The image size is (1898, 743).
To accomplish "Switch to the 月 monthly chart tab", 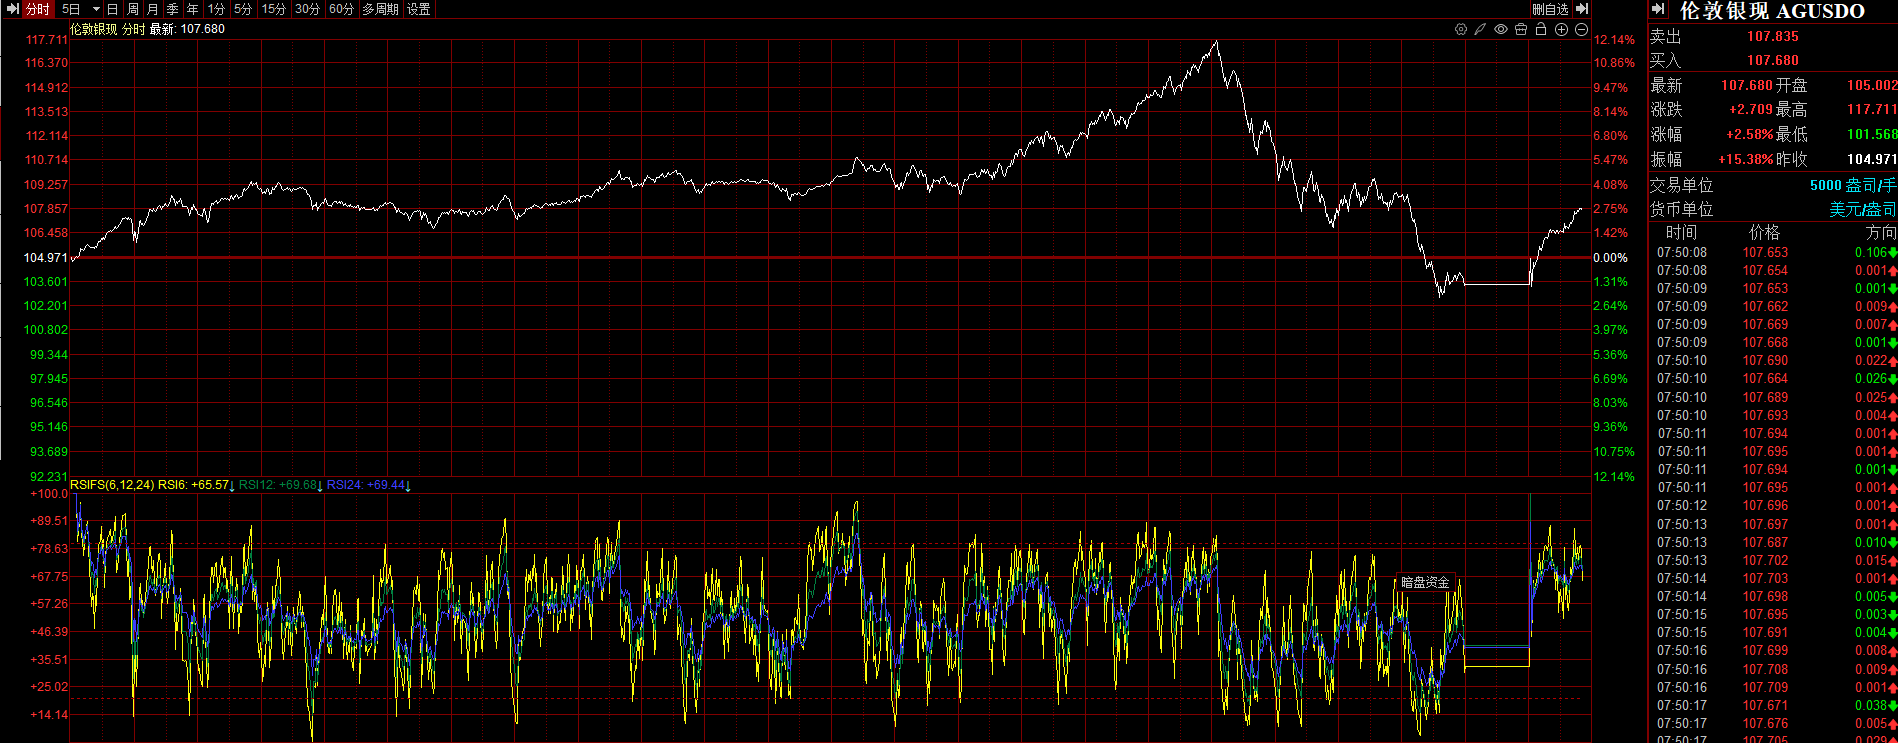I will (153, 9).
